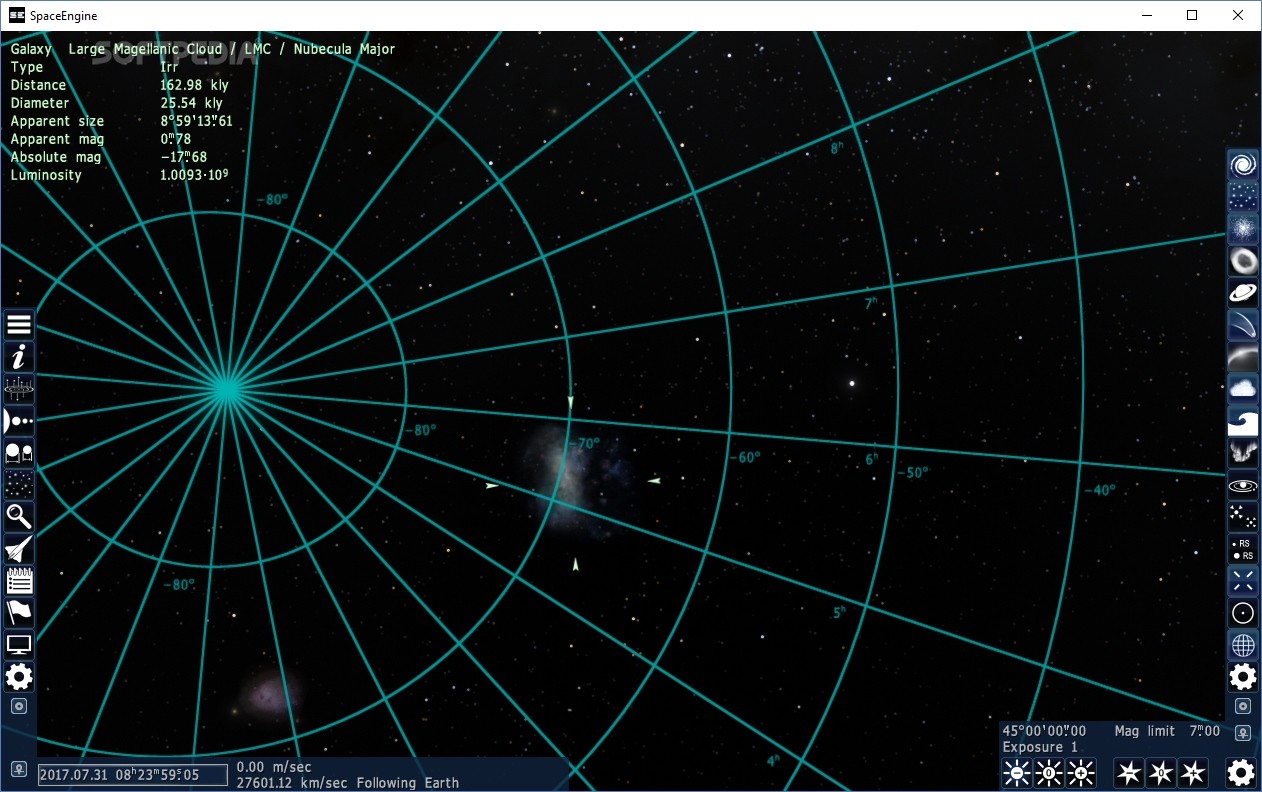Click the 'Following Earth' status text
Screen dimensions: 1262x792
pyautogui.click(x=408, y=783)
